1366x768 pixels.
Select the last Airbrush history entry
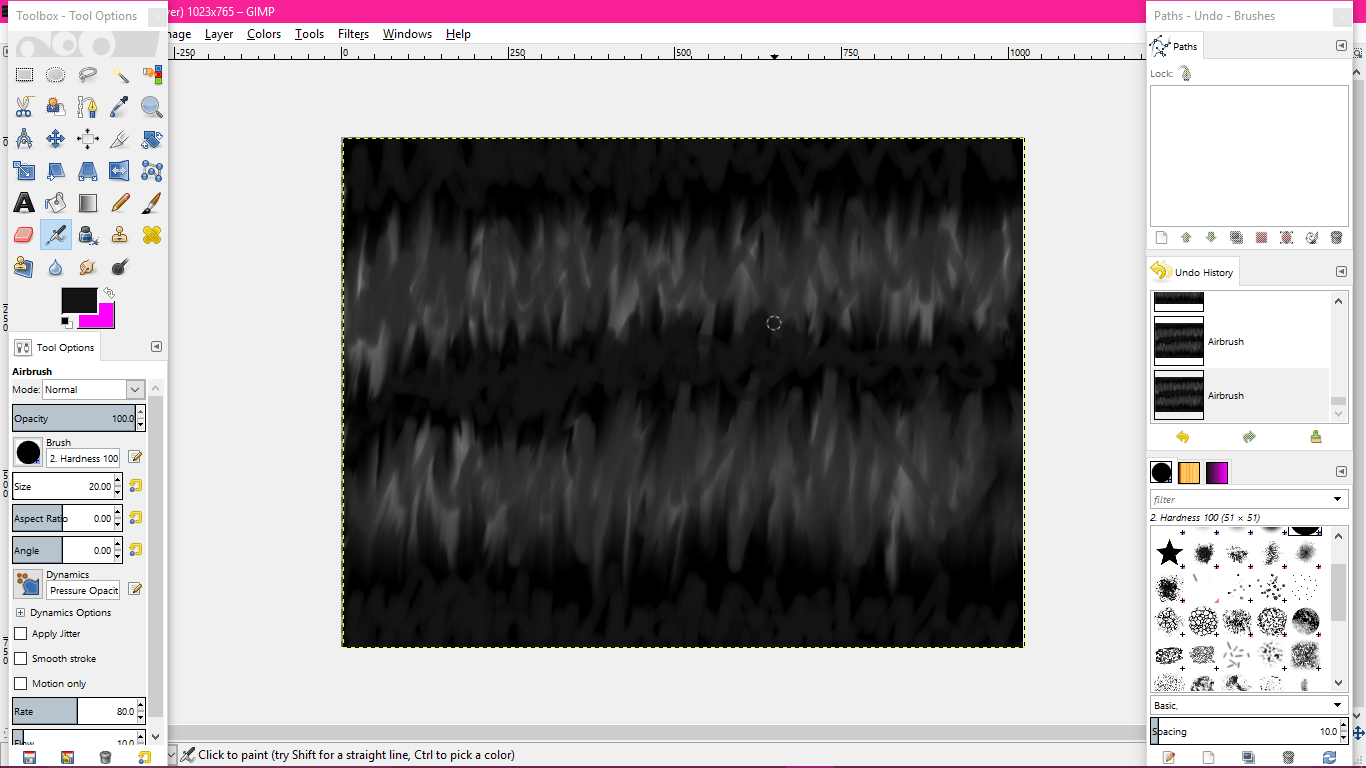point(1240,395)
